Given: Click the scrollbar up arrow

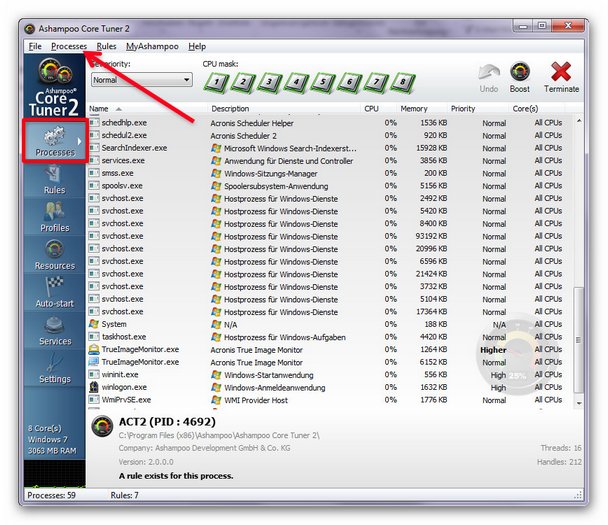Looking at the screenshot, I should (x=579, y=121).
